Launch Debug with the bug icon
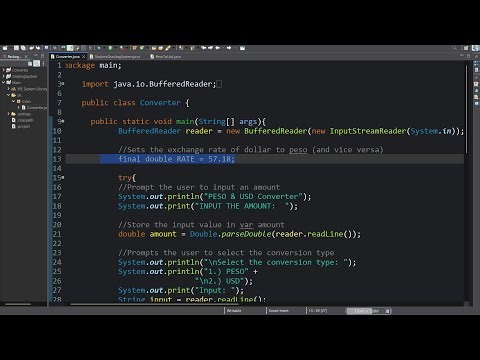The image size is (480, 360). (x=99, y=48)
